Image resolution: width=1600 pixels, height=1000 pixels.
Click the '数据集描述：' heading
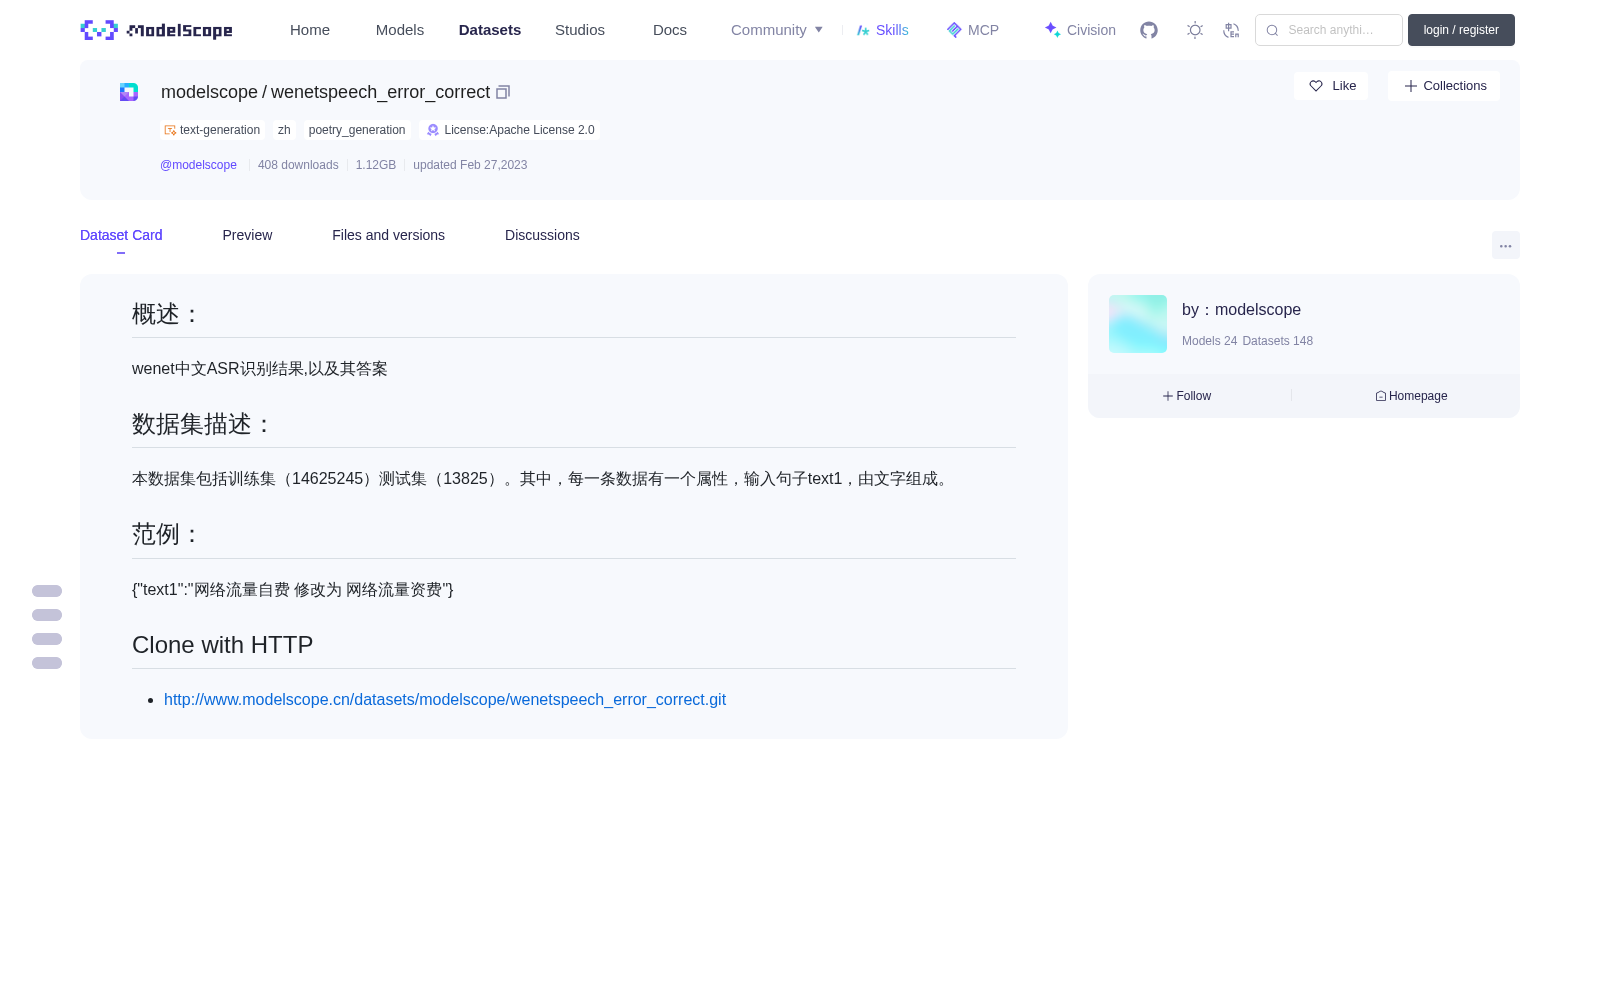tap(203, 424)
